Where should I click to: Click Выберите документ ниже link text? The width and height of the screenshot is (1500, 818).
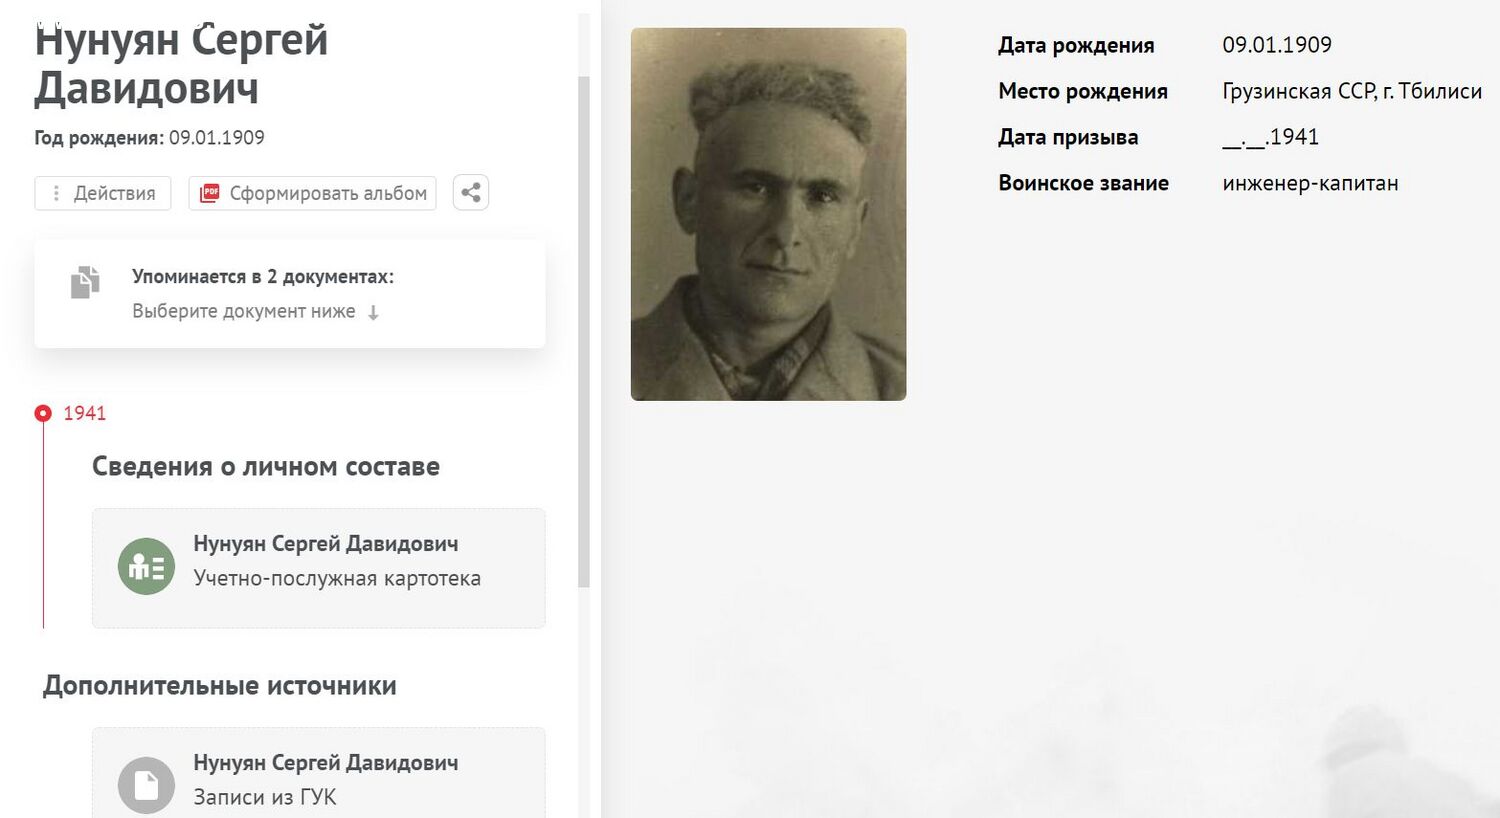click(x=244, y=311)
